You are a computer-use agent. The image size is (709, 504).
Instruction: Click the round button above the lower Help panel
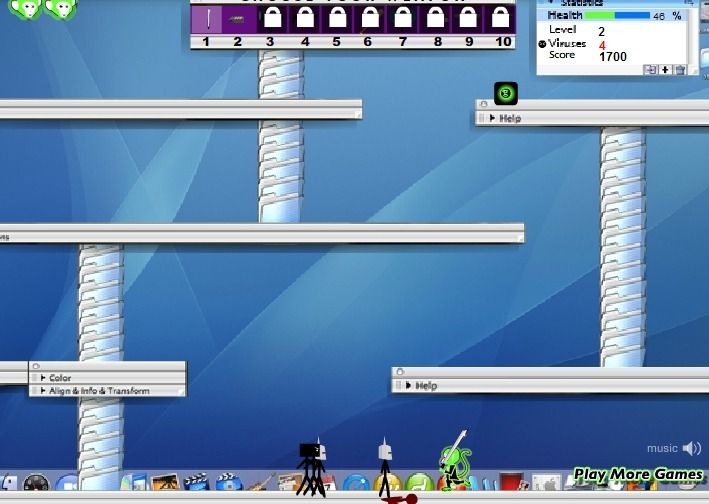[400, 372]
